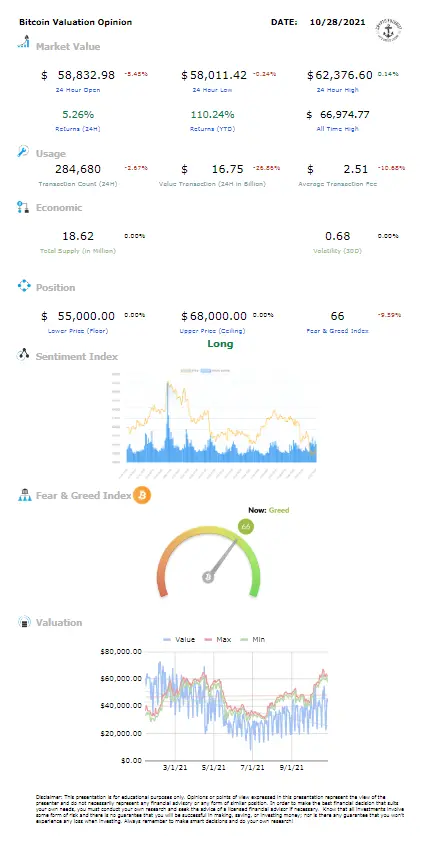Click the 2.51 average transaction fee value
This screenshot has width=440, height=841.
pyautogui.click(x=356, y=169)
